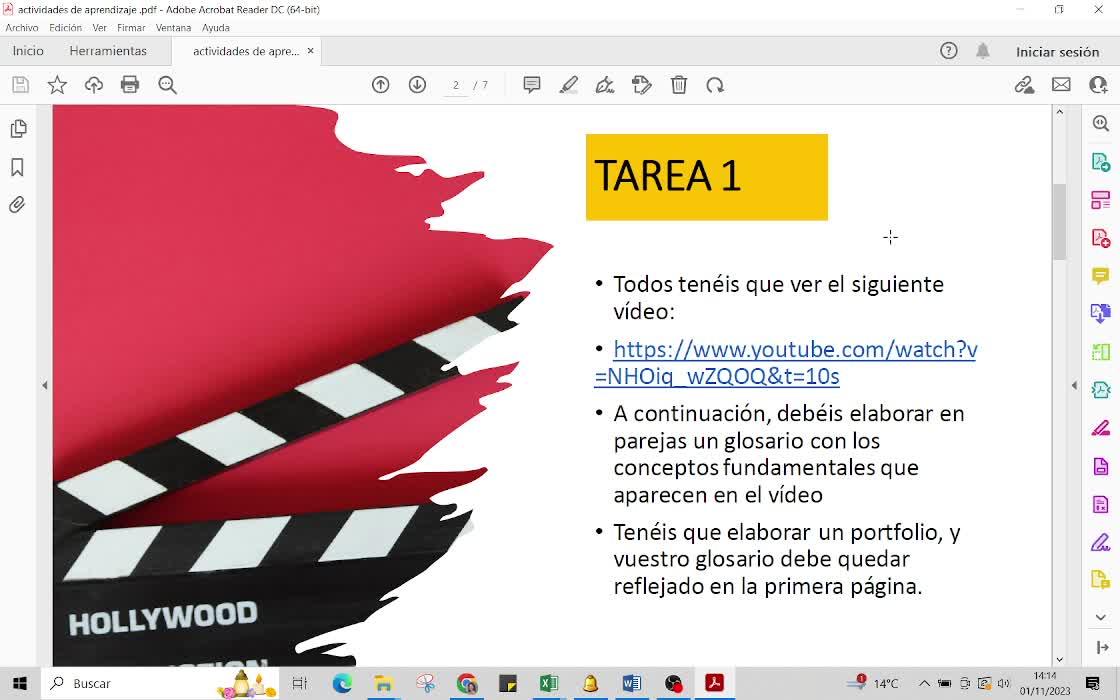
Task: Show the attachments paperclip panel
Action: (x=18, y=205)
